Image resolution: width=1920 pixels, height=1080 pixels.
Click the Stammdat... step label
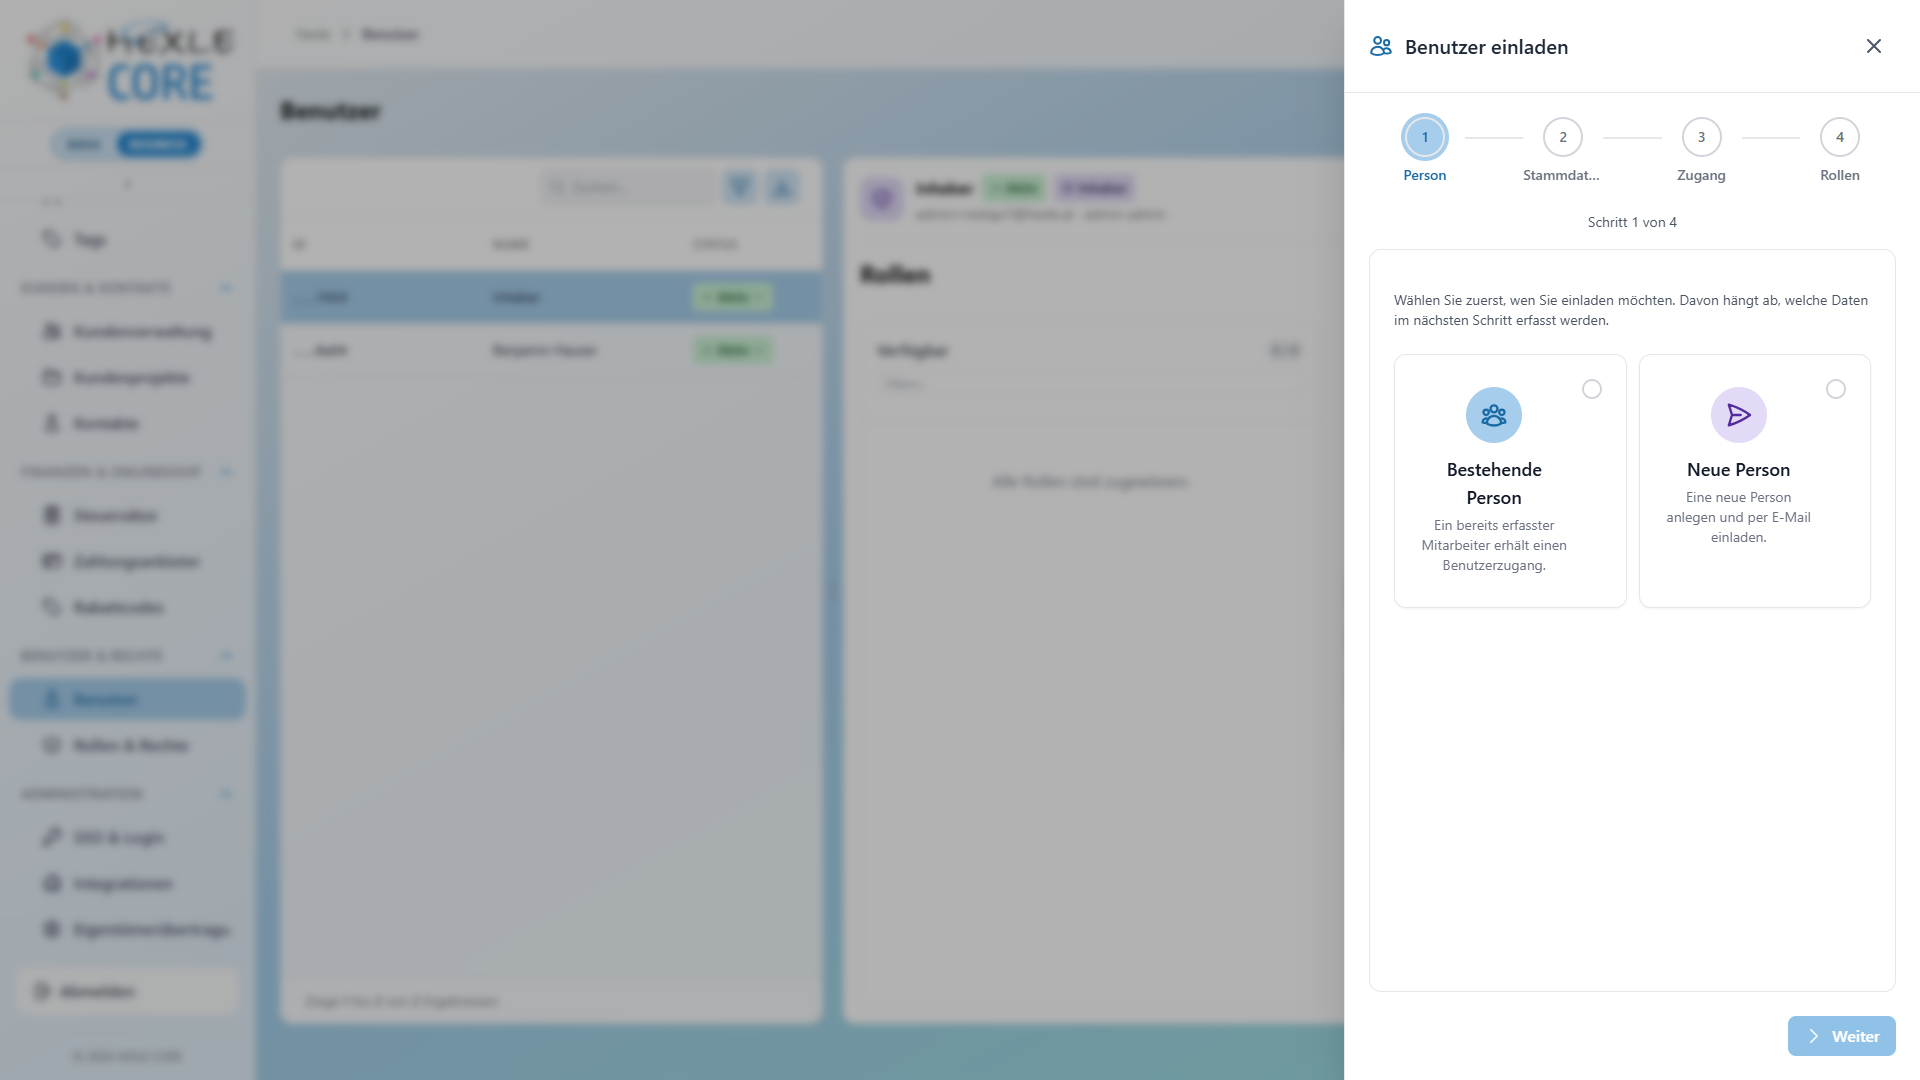click(1561, 175)
